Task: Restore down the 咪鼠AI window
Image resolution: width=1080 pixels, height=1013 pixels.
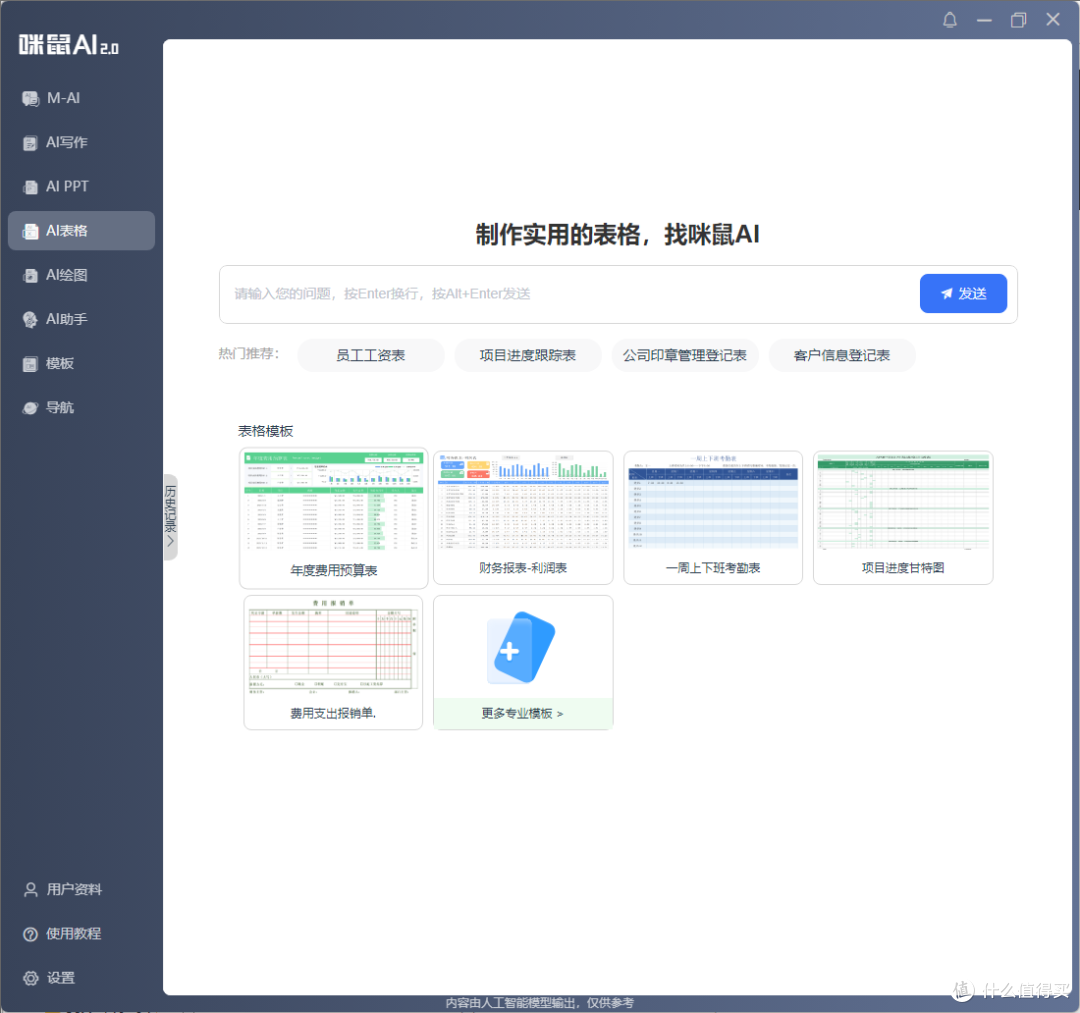Action: (1019, 20)
